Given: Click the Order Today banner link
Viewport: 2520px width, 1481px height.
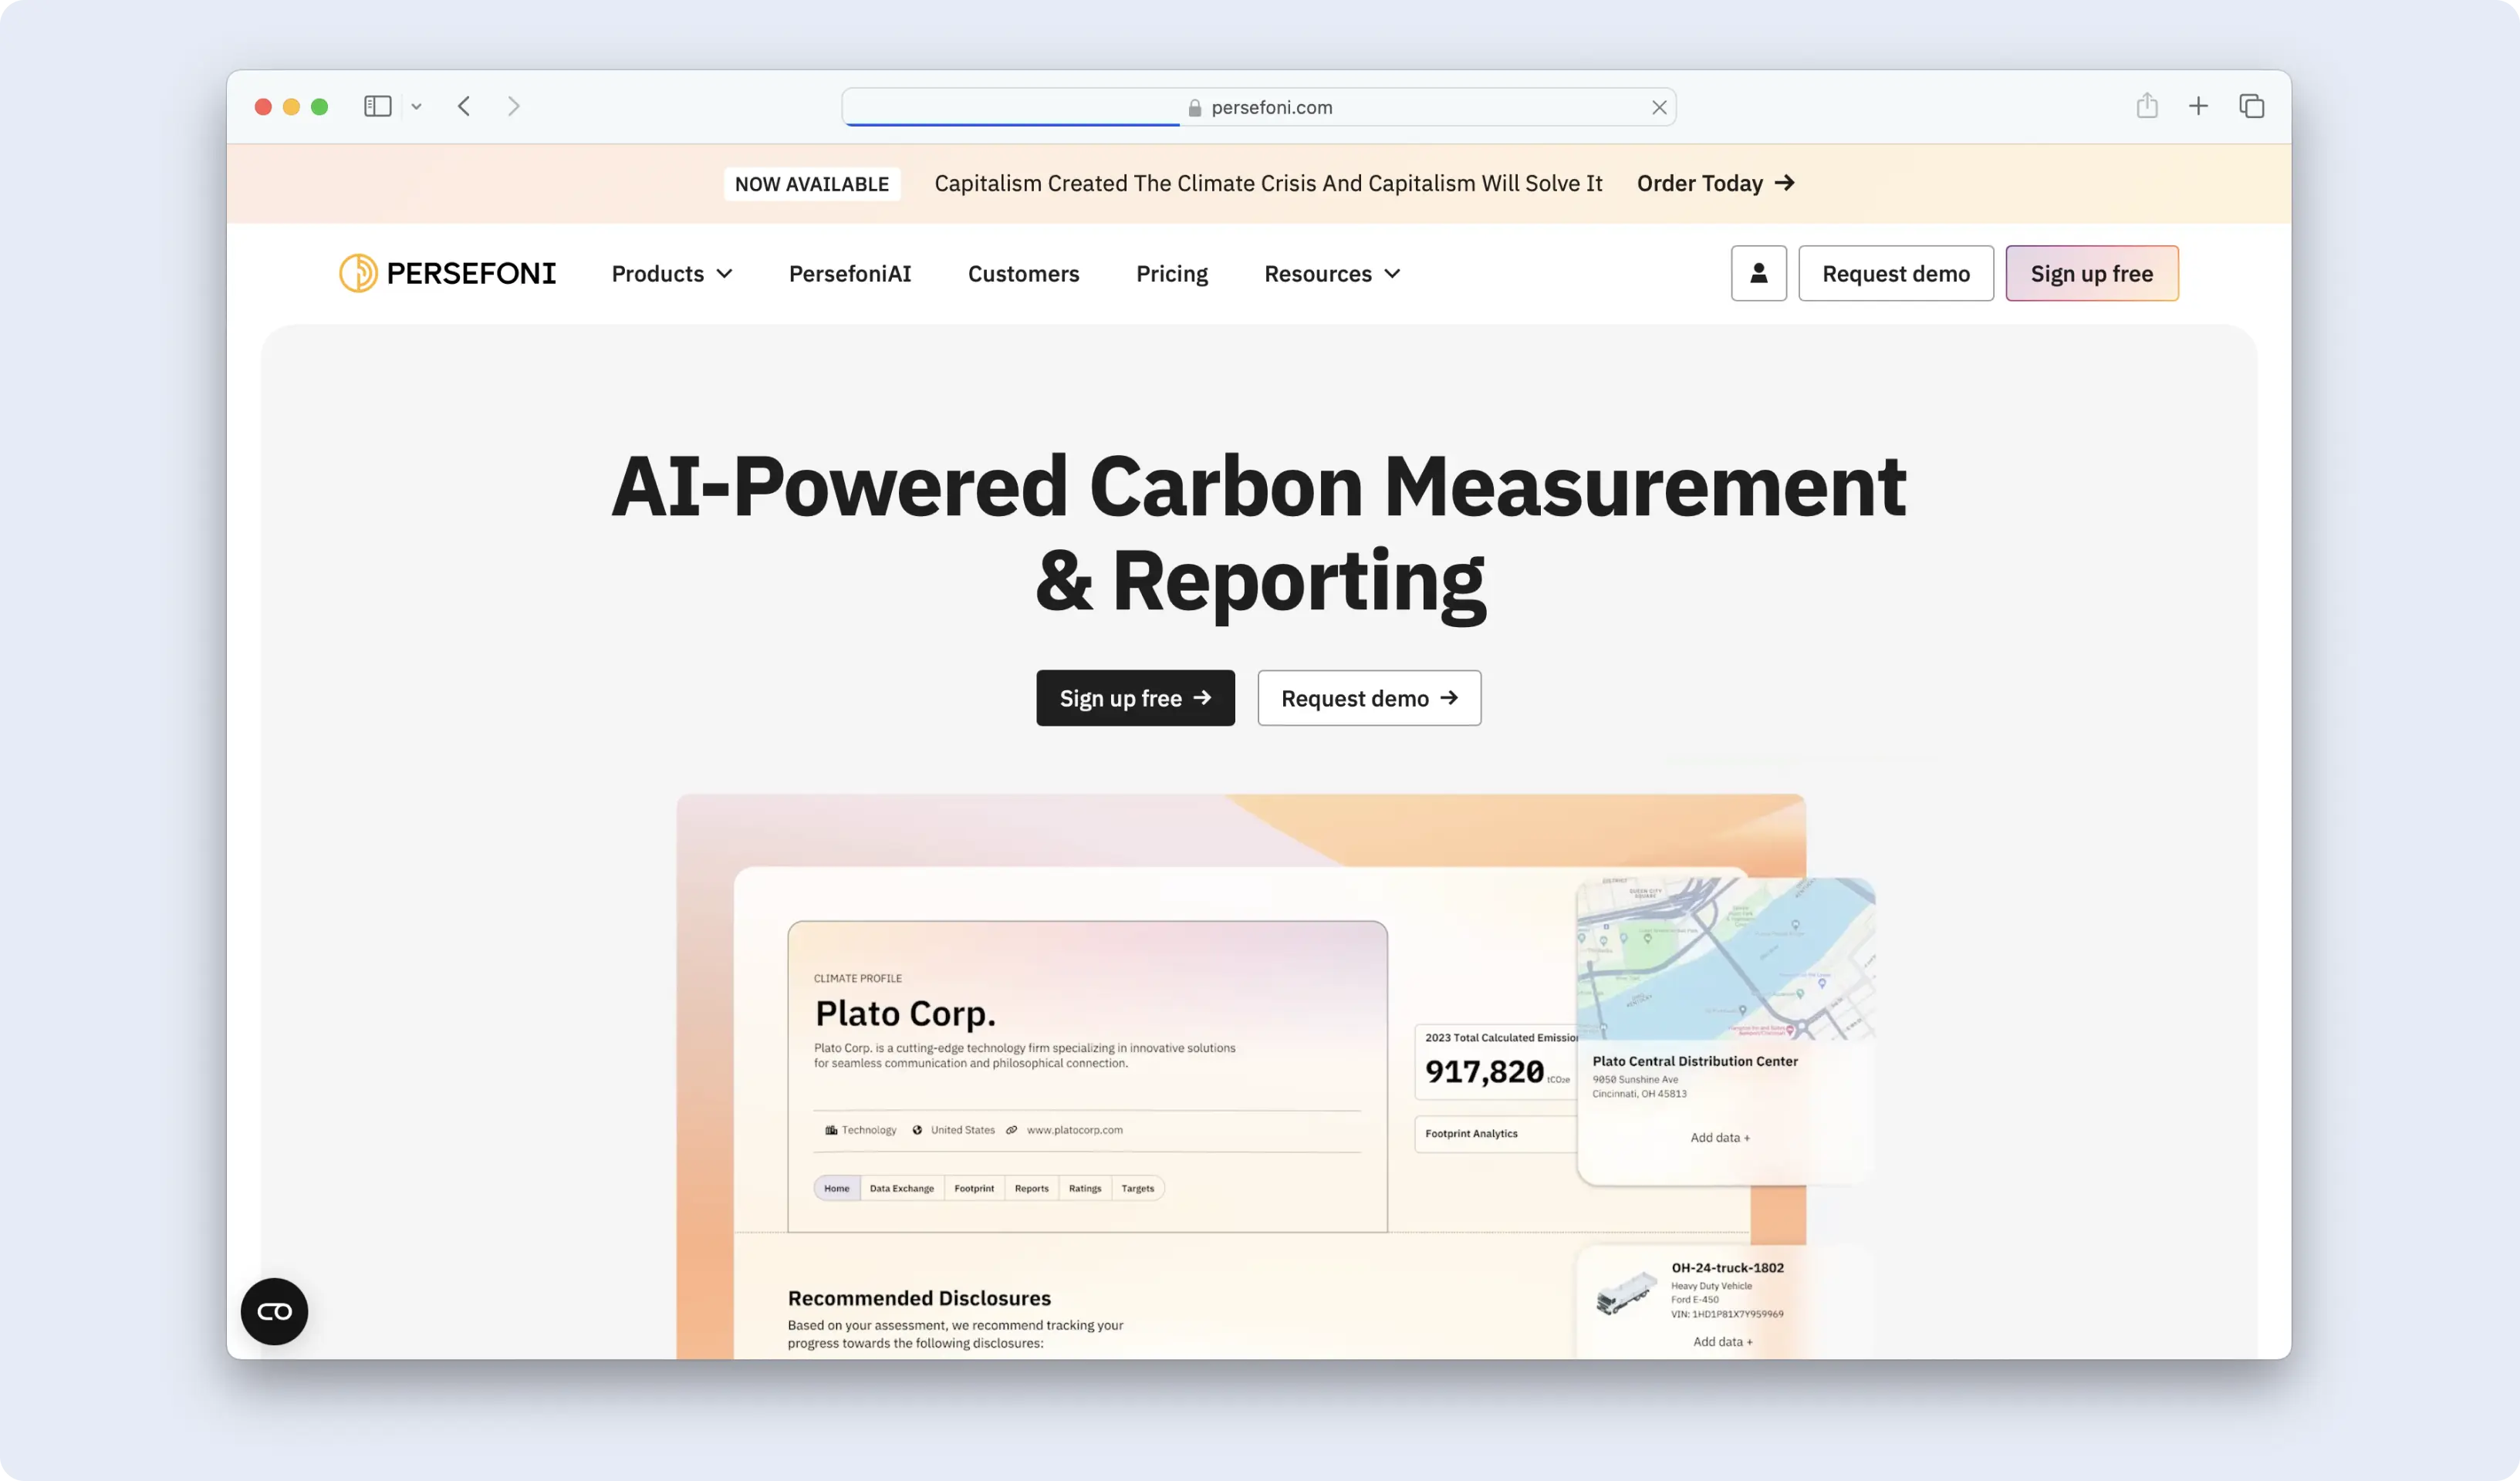Looking at the screenshot, I should click(x=1714, y=183).
